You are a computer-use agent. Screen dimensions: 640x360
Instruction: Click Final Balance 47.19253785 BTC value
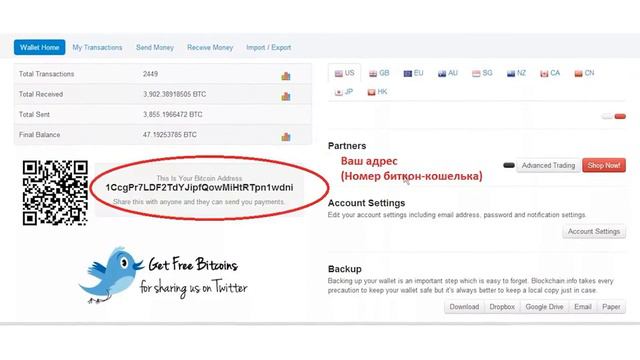(x=170, y=135)
